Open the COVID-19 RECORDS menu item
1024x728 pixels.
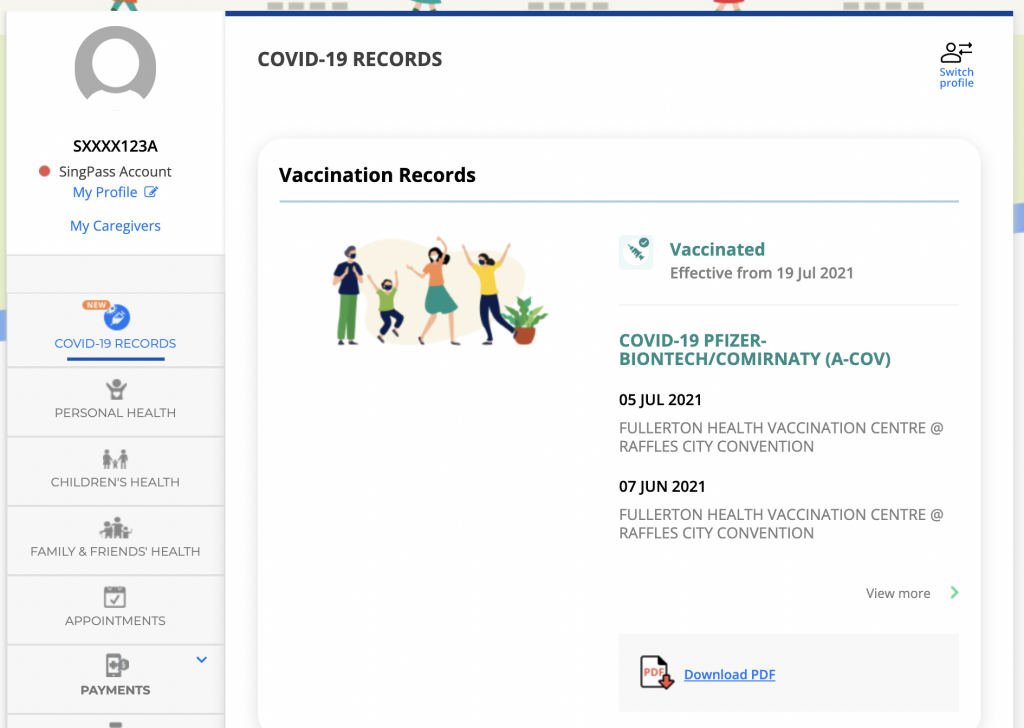[x=115, y=343]
